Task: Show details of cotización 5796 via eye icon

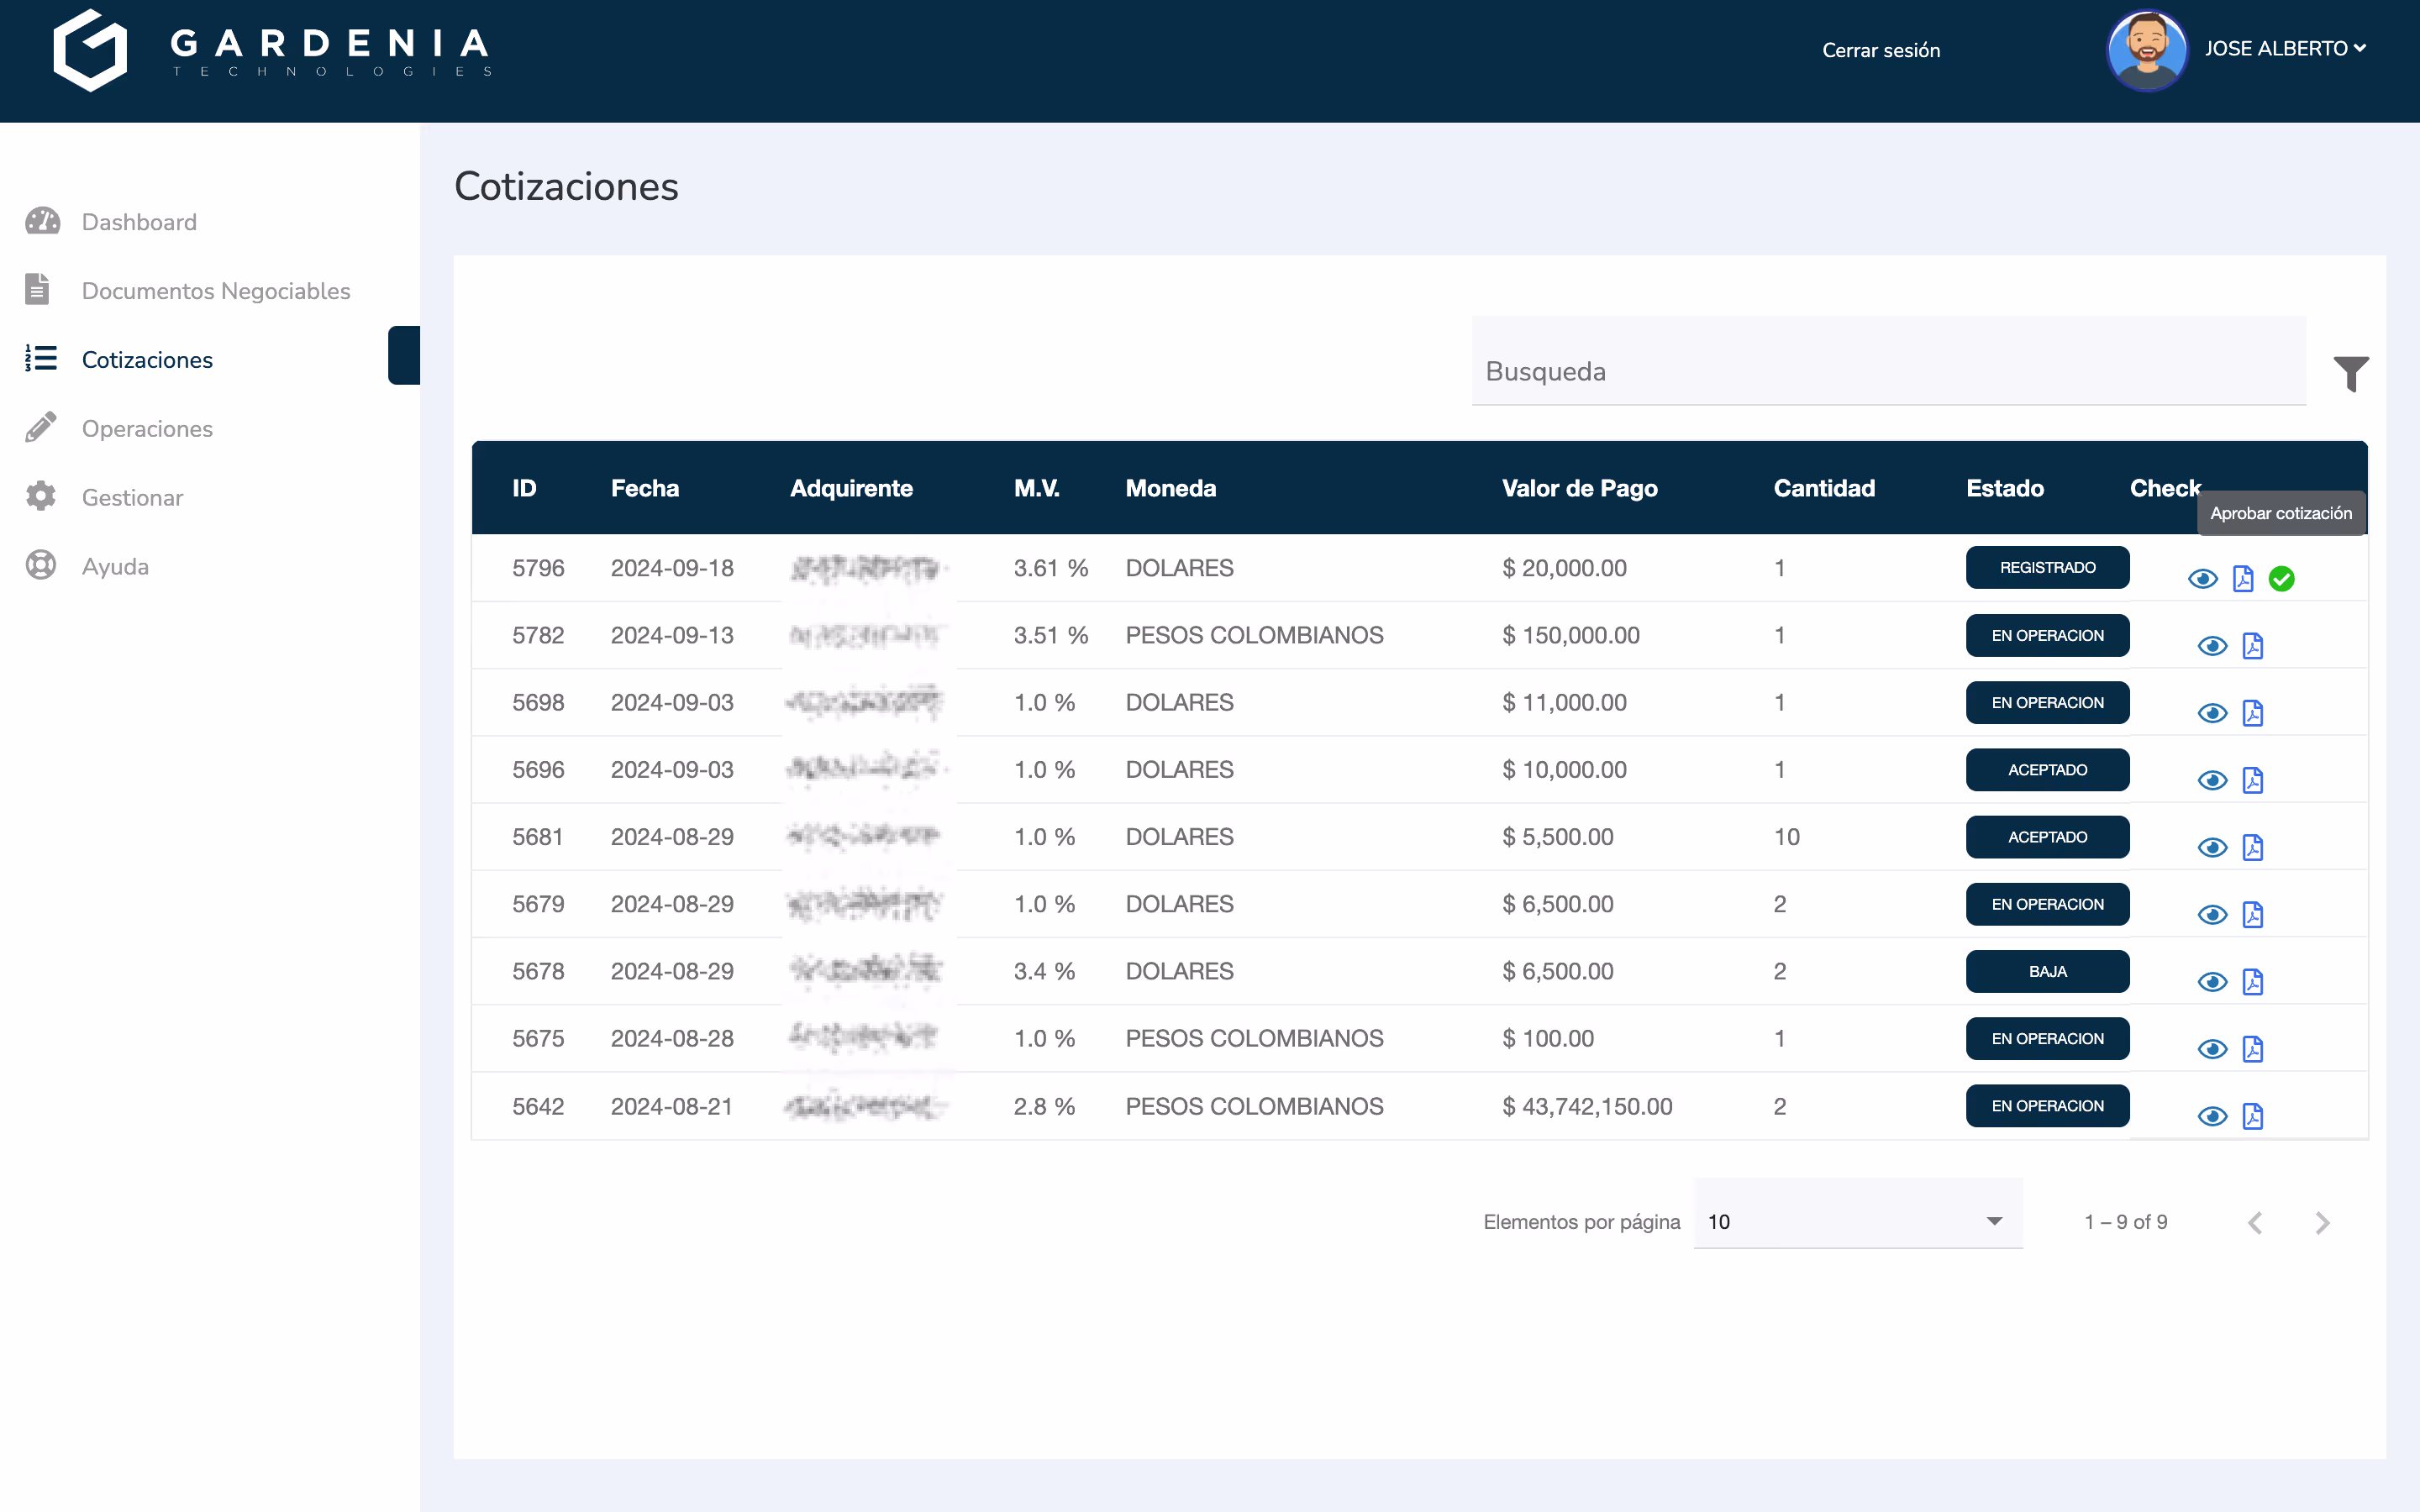Action: click(x=2204, y=578)
